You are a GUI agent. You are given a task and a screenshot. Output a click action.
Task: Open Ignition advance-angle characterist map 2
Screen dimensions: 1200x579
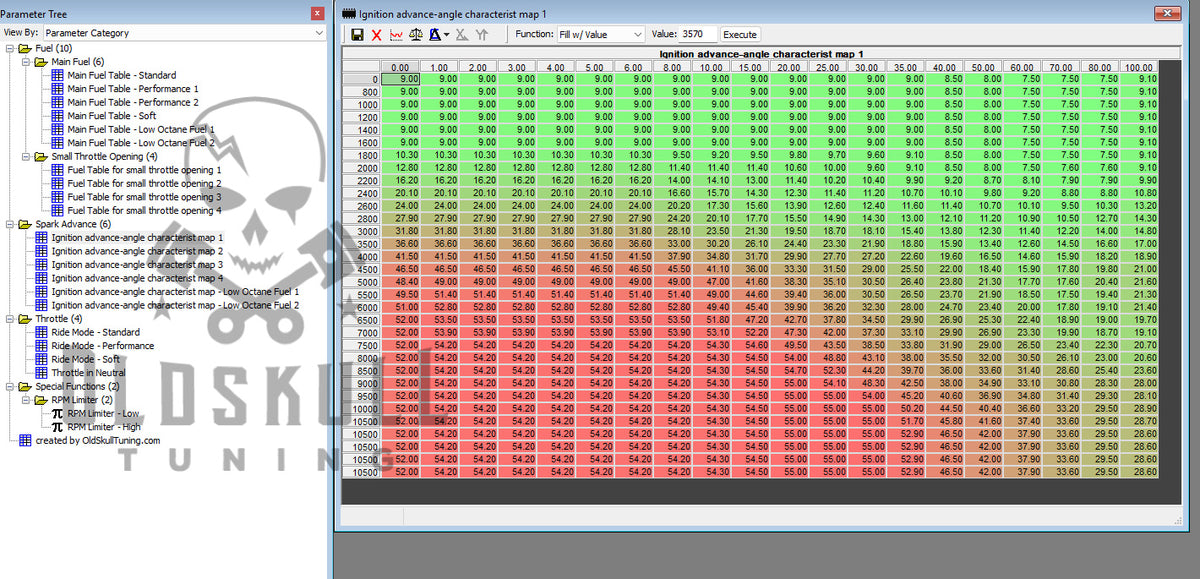tap(138, 251)
